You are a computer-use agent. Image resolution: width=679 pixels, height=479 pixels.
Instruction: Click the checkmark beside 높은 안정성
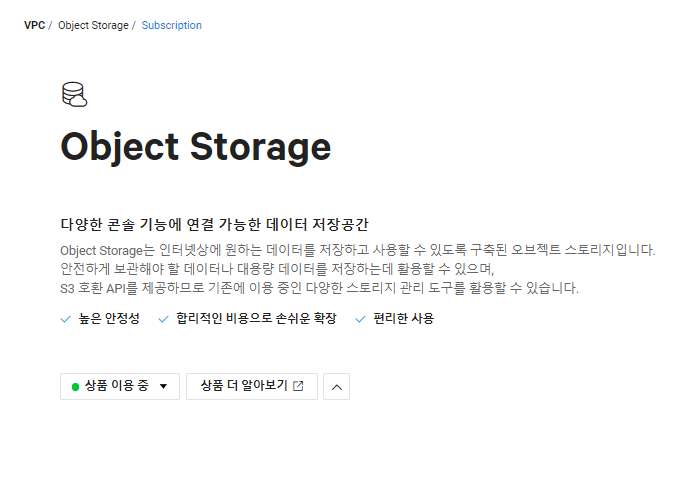click(66, 319)
